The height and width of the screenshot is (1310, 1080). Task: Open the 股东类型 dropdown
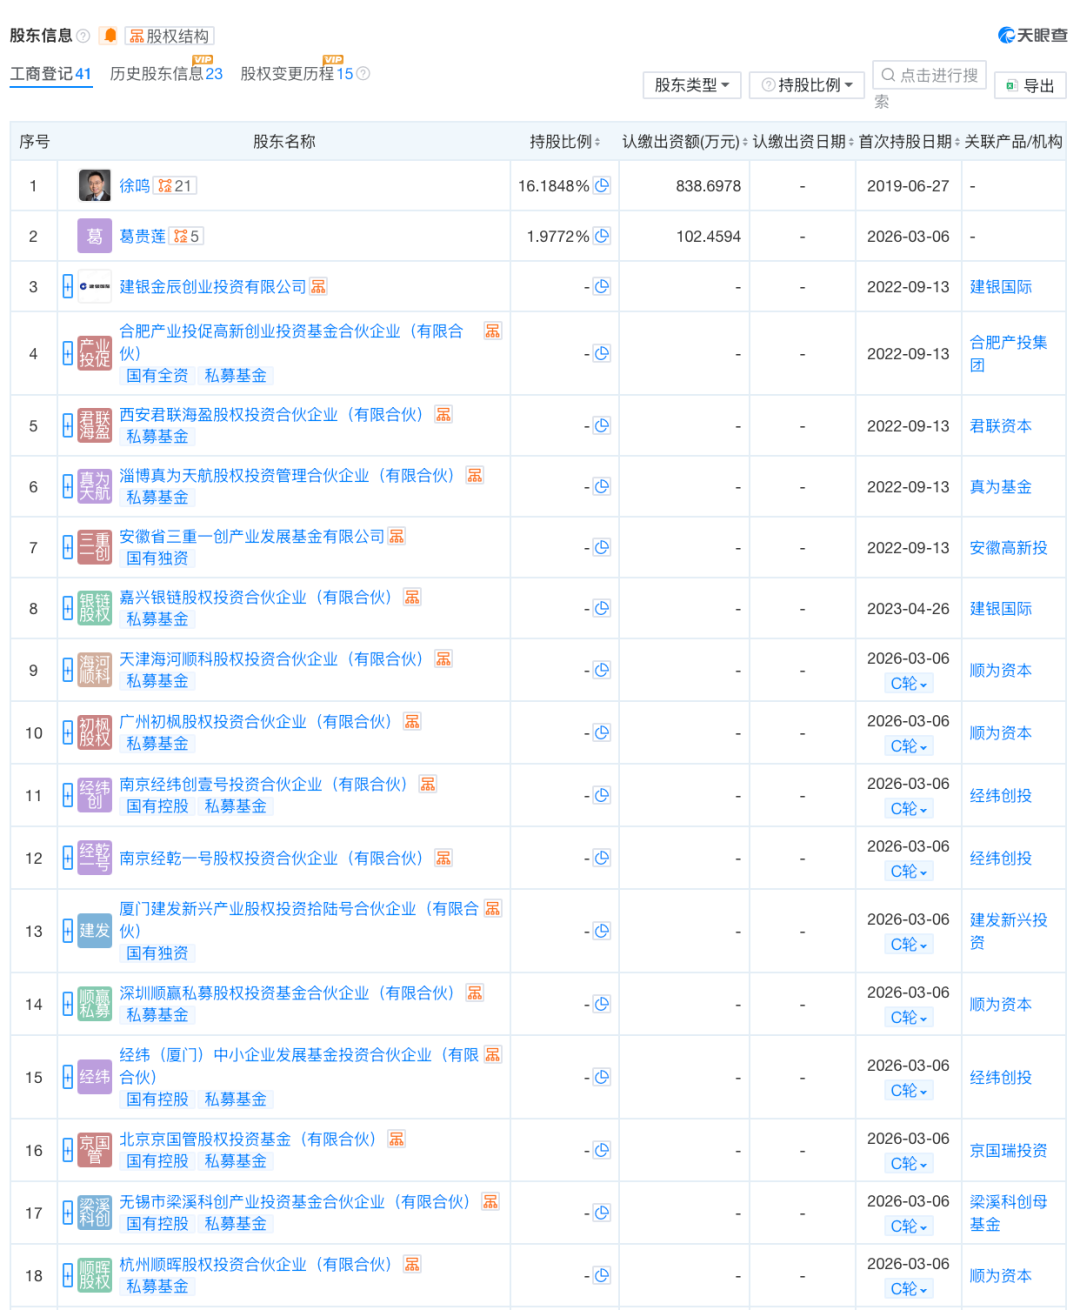click(691, 85)
